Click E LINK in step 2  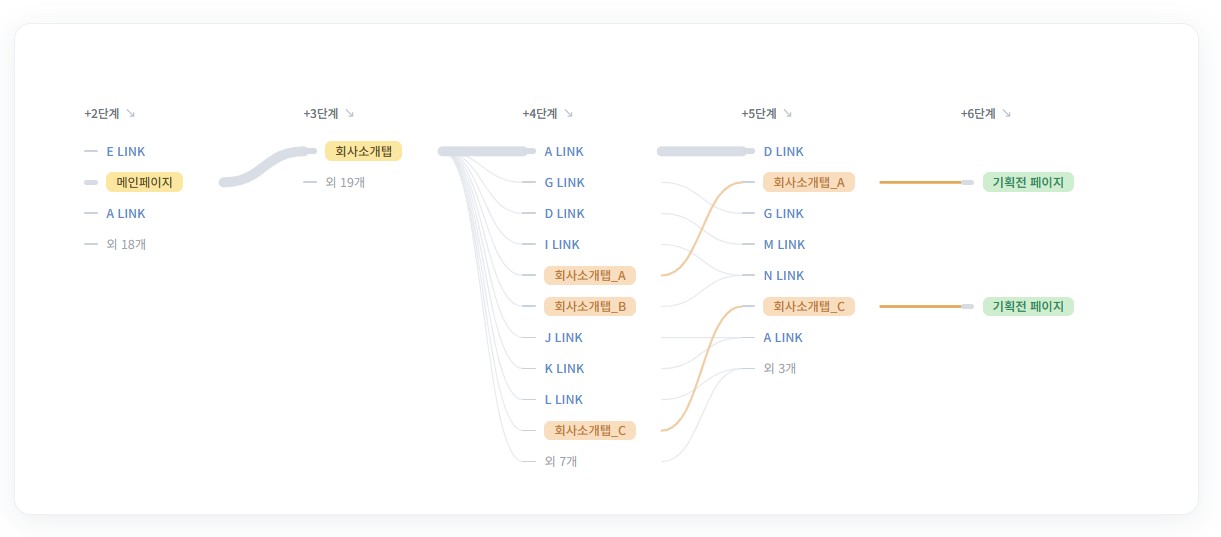coord(126,151)
